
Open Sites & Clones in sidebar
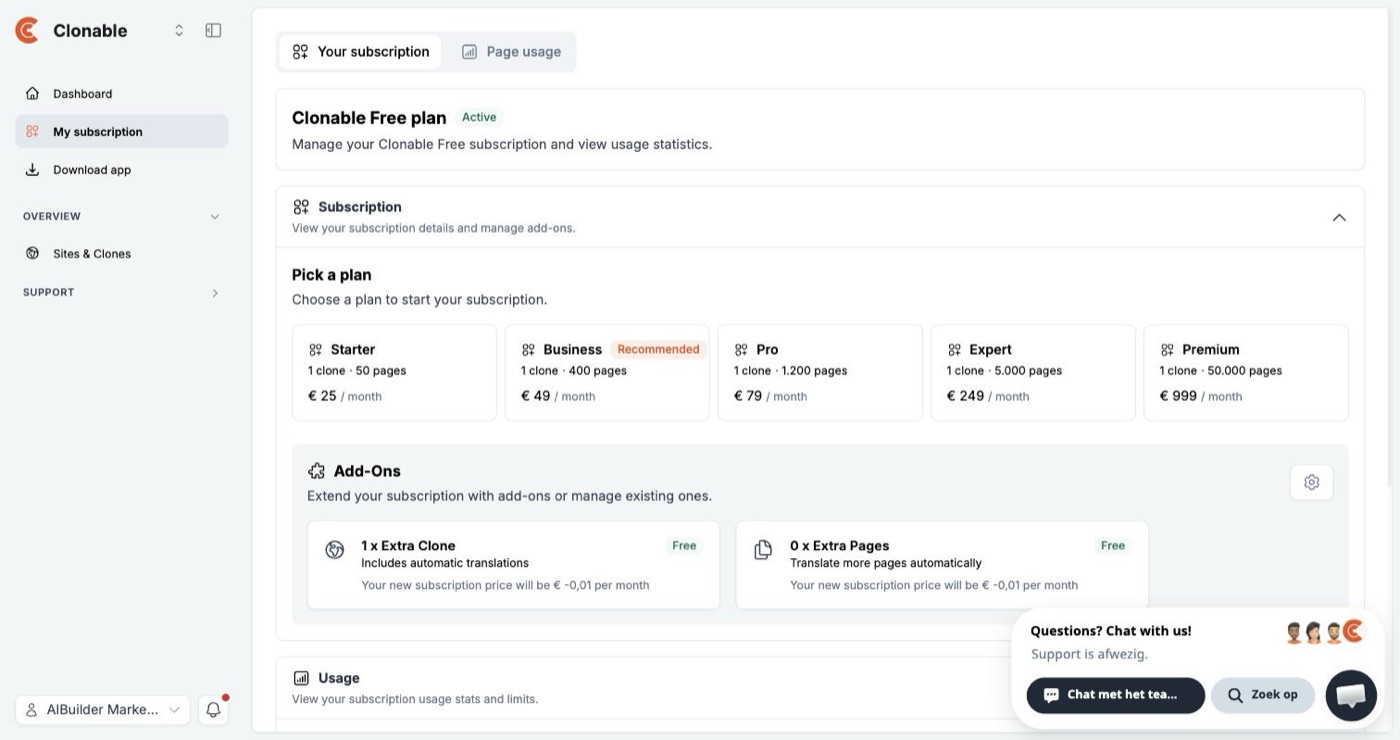coord(121,253)
